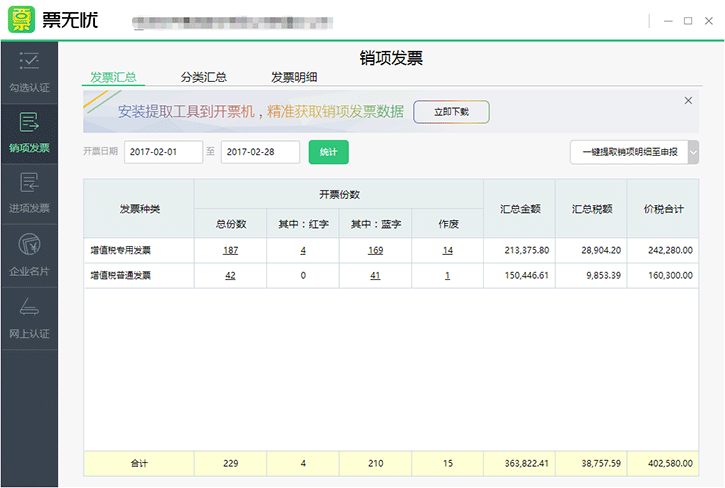Click the 作废 sub-header
The width and height of the screenshot is (725, 488).
coord(448,224)
